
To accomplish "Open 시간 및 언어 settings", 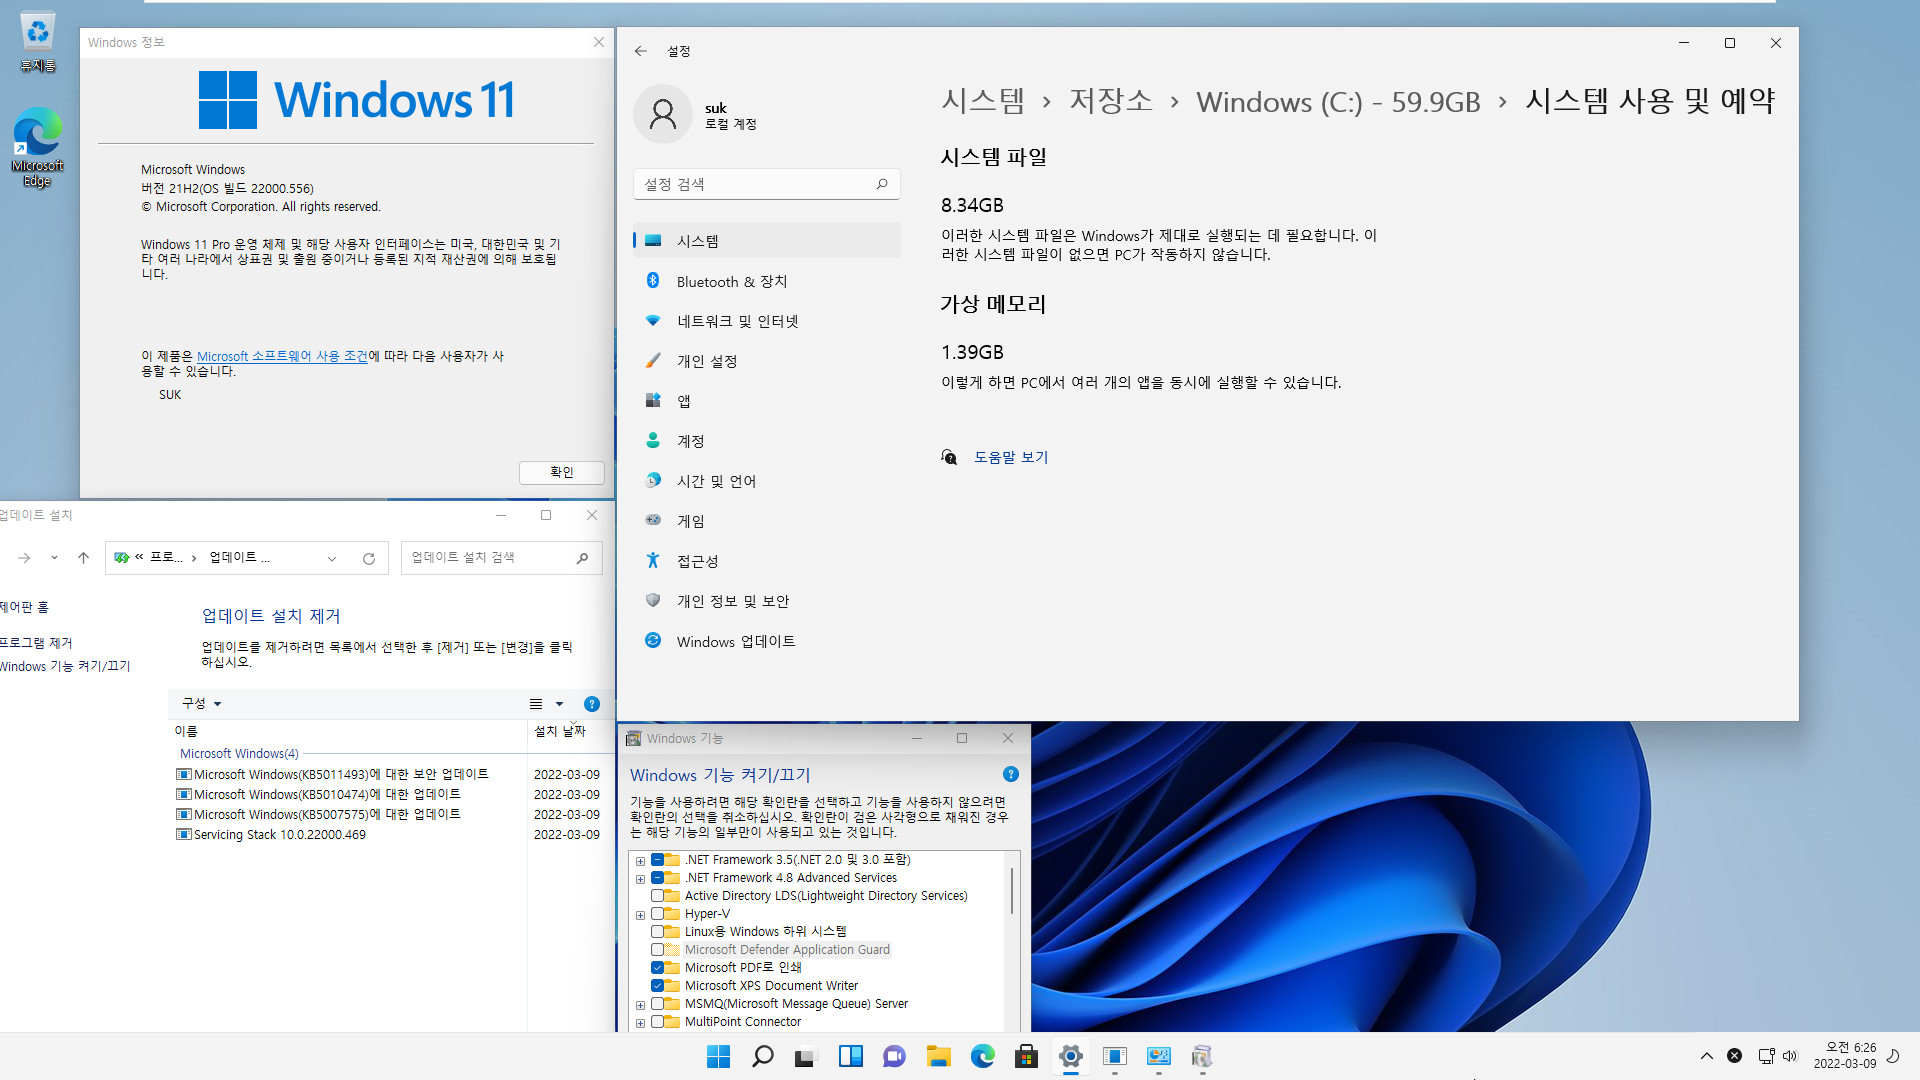I will point(766,481).
